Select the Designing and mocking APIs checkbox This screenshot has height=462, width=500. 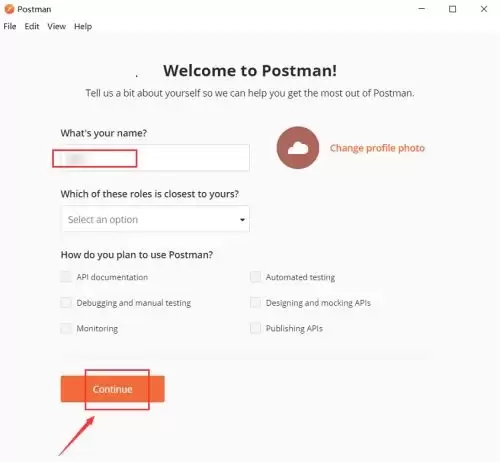point(255,303)
